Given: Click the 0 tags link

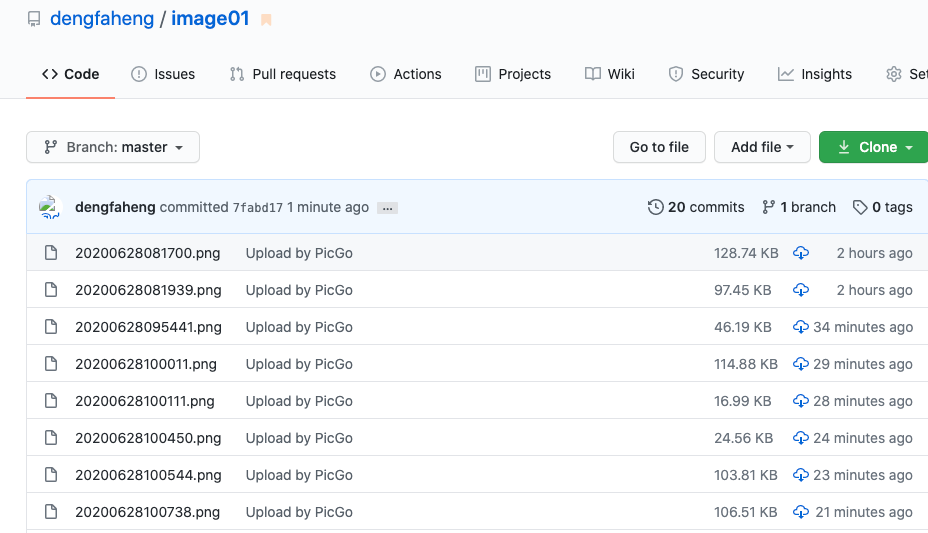Looking at the screenshot, I should coord(883,207).
